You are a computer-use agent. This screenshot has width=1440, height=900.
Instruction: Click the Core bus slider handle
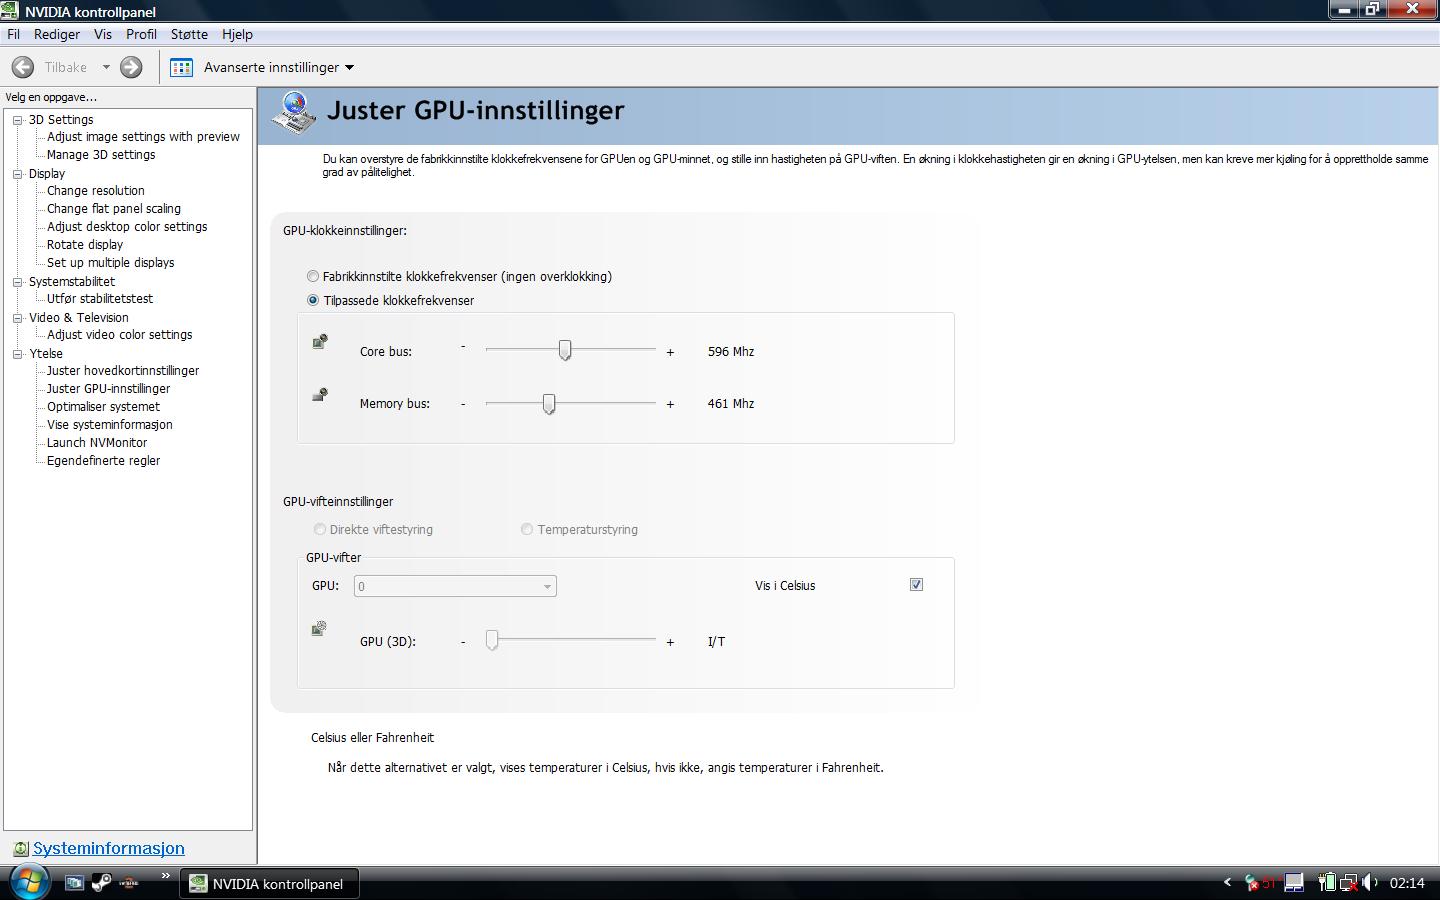(x=565, y=350)
